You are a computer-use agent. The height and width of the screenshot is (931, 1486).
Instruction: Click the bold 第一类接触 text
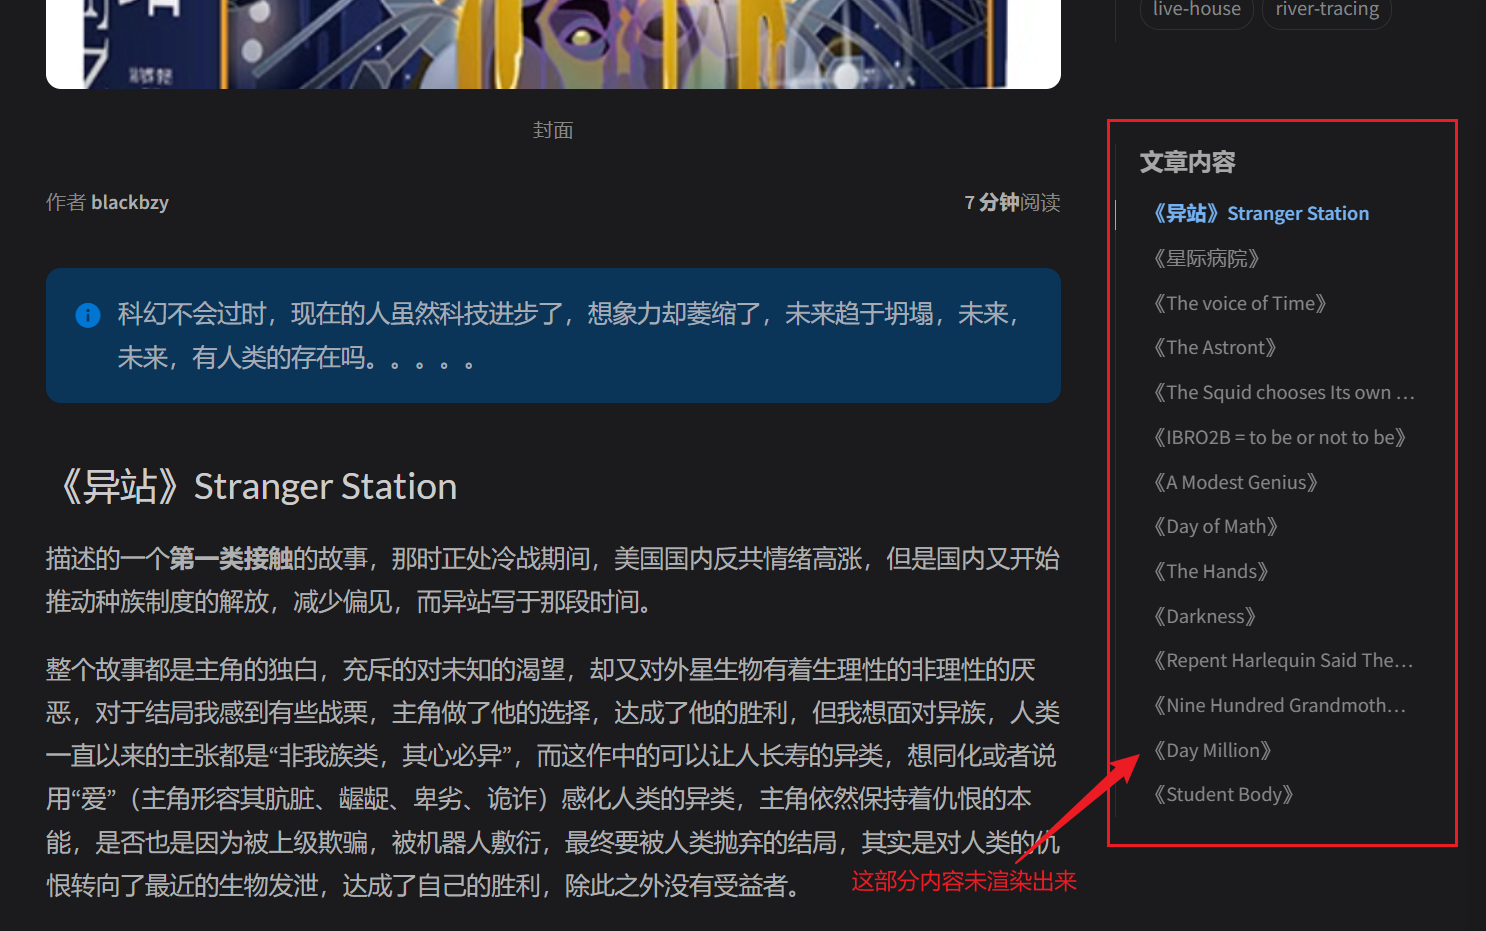(231, 558)
